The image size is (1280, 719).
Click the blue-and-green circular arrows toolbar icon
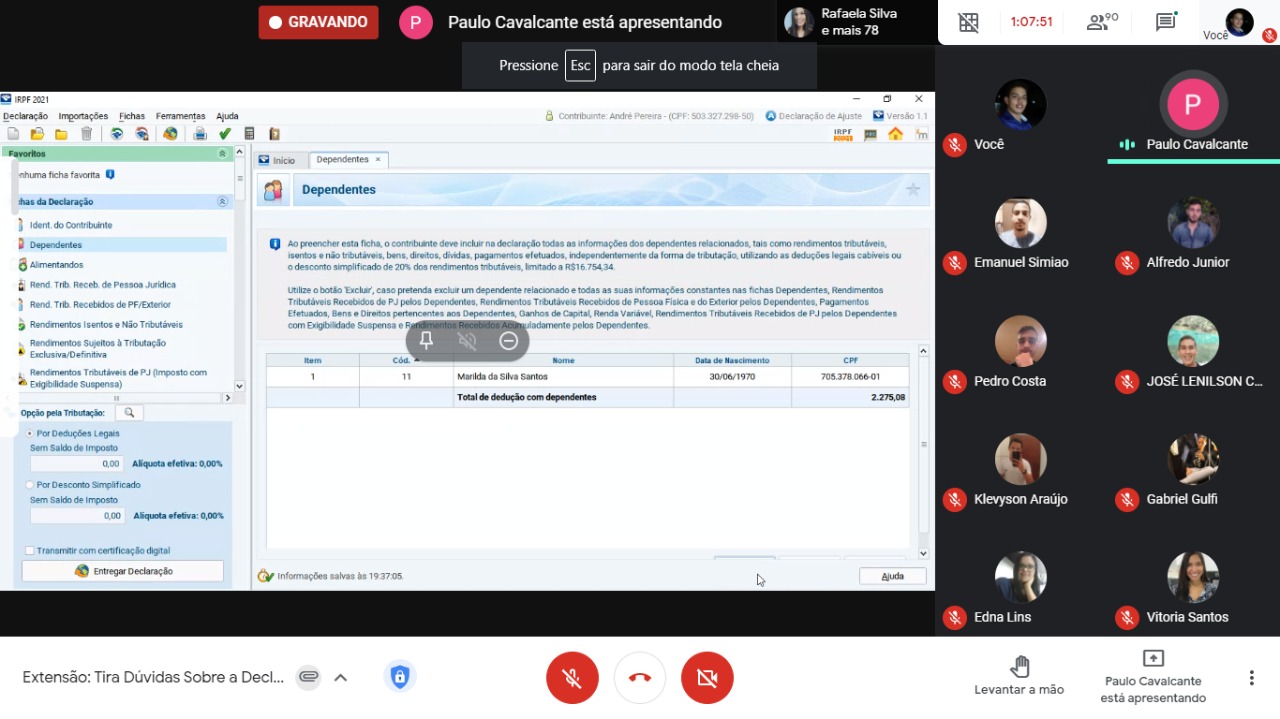pos(117,134)
